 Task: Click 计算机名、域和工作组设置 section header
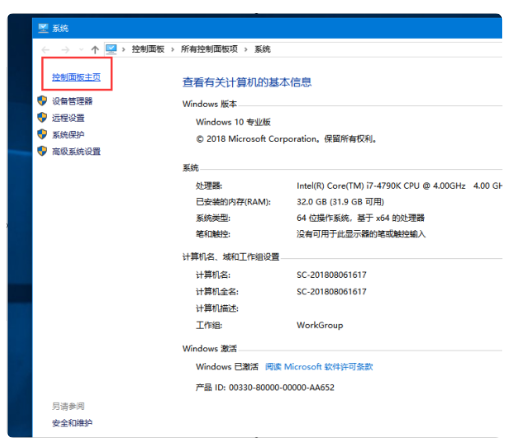tap(231, 257)
